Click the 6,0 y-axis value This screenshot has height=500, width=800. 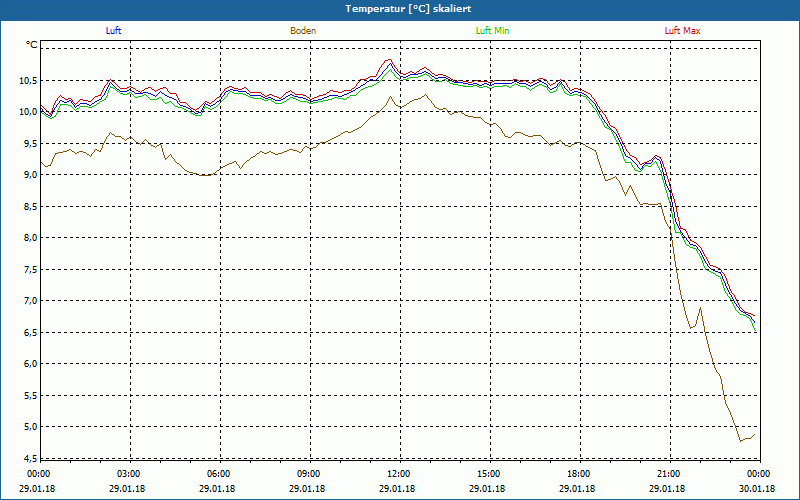click(30, 364)
